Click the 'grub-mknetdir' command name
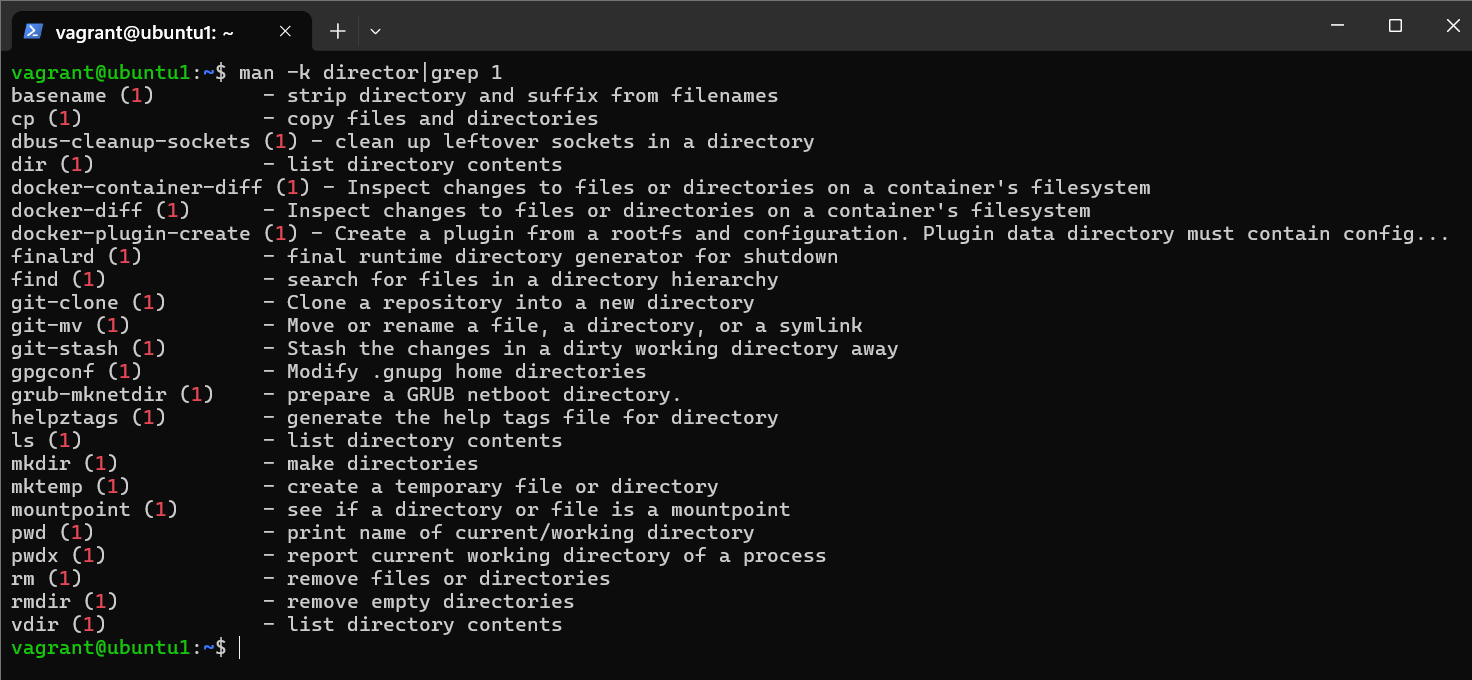Image resolution: width=1472 pixels, height=680 pixels. tap(88, 395)
